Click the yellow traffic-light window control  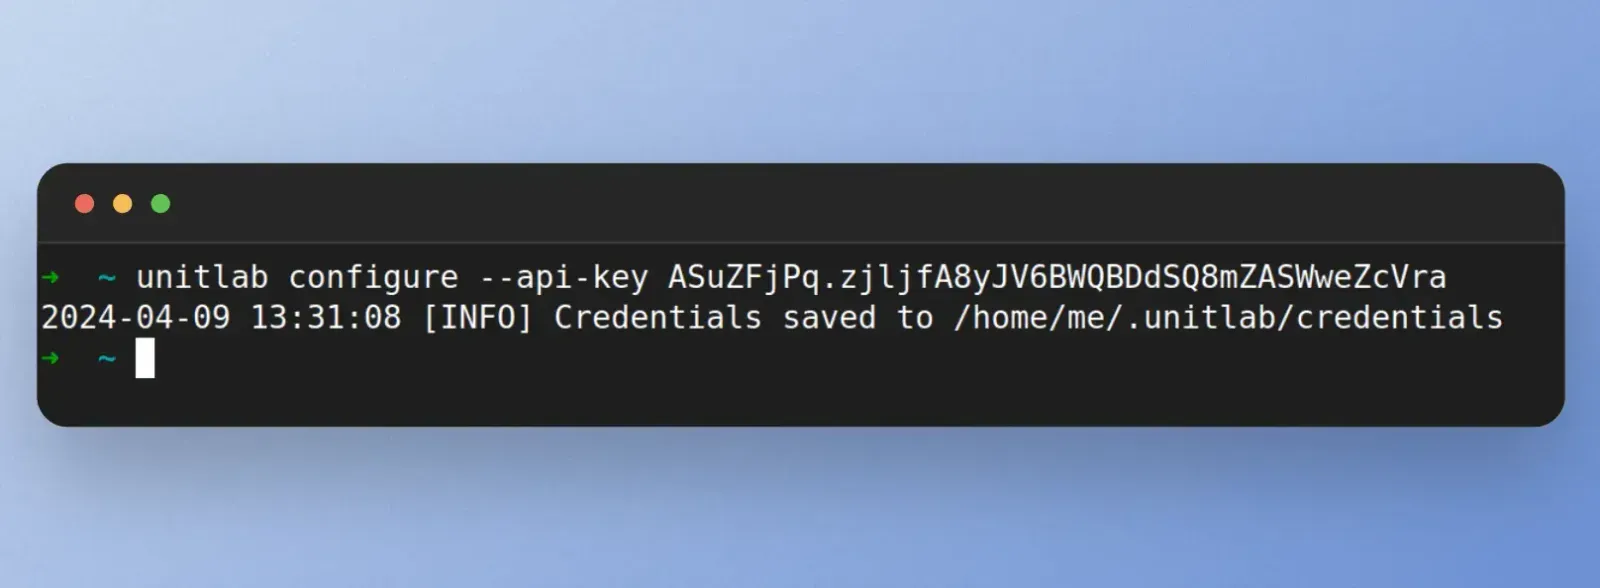click(x=122, y=203)
